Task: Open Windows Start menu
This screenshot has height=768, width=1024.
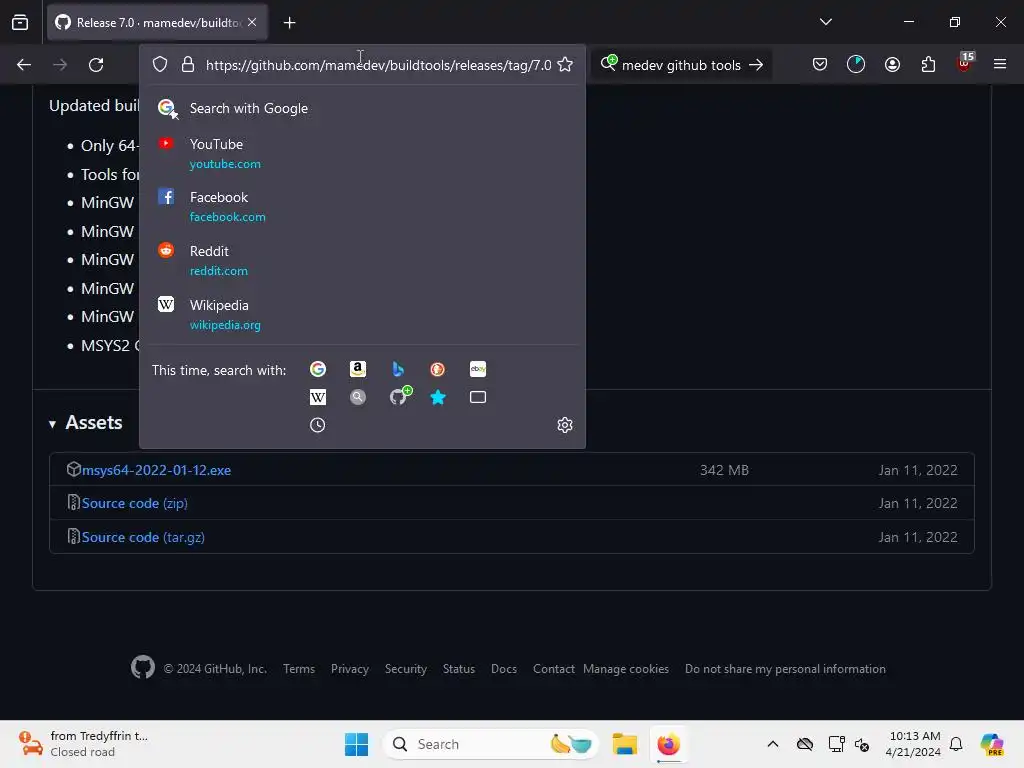Action: pos(356,744)
